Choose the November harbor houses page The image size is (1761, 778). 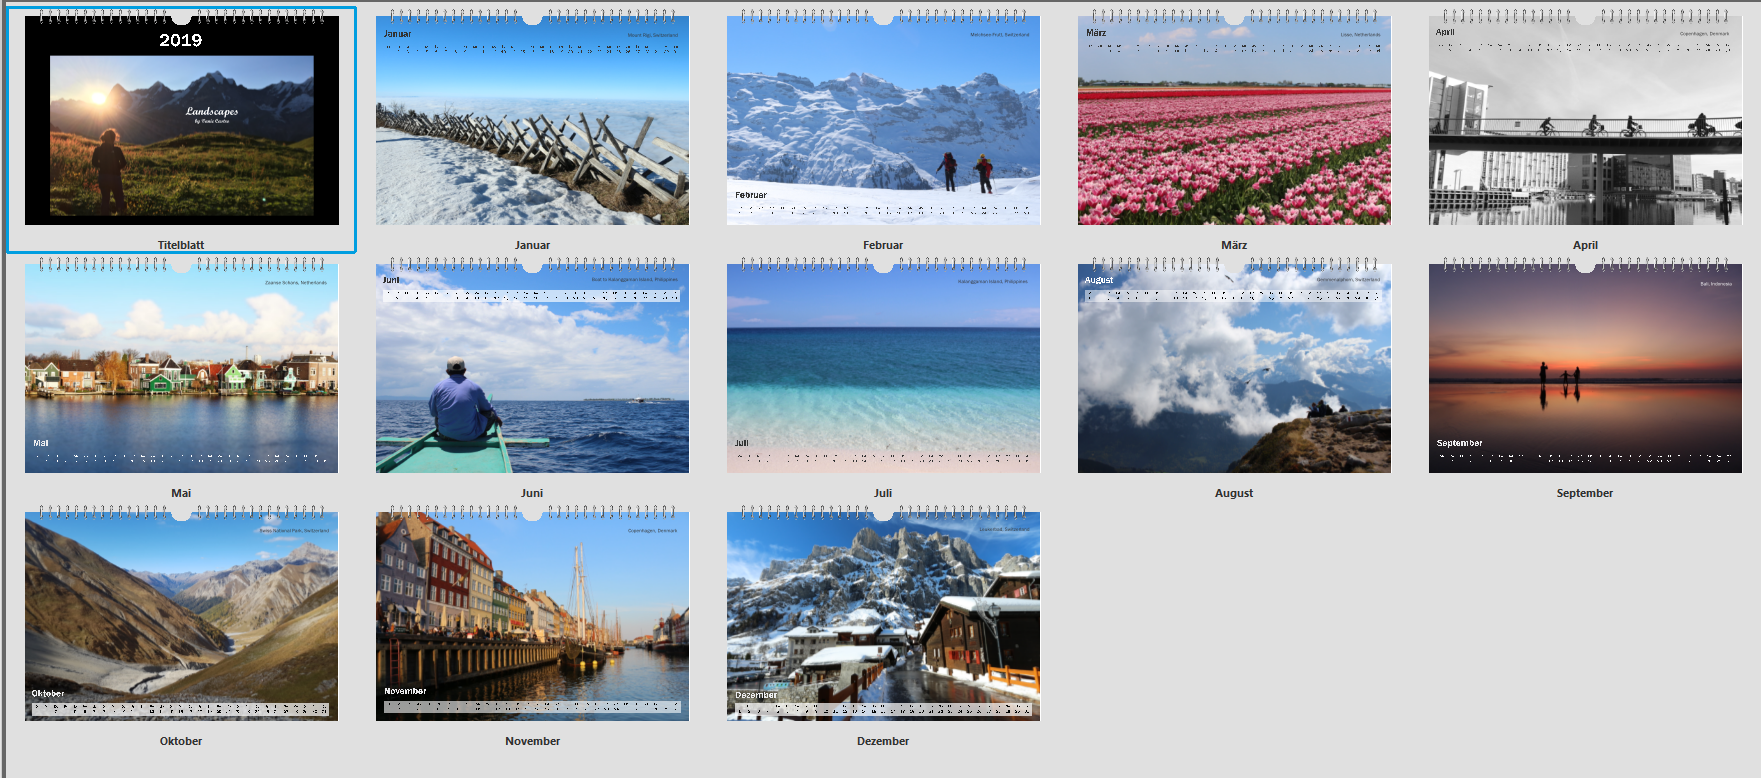(x=532, y=616)
